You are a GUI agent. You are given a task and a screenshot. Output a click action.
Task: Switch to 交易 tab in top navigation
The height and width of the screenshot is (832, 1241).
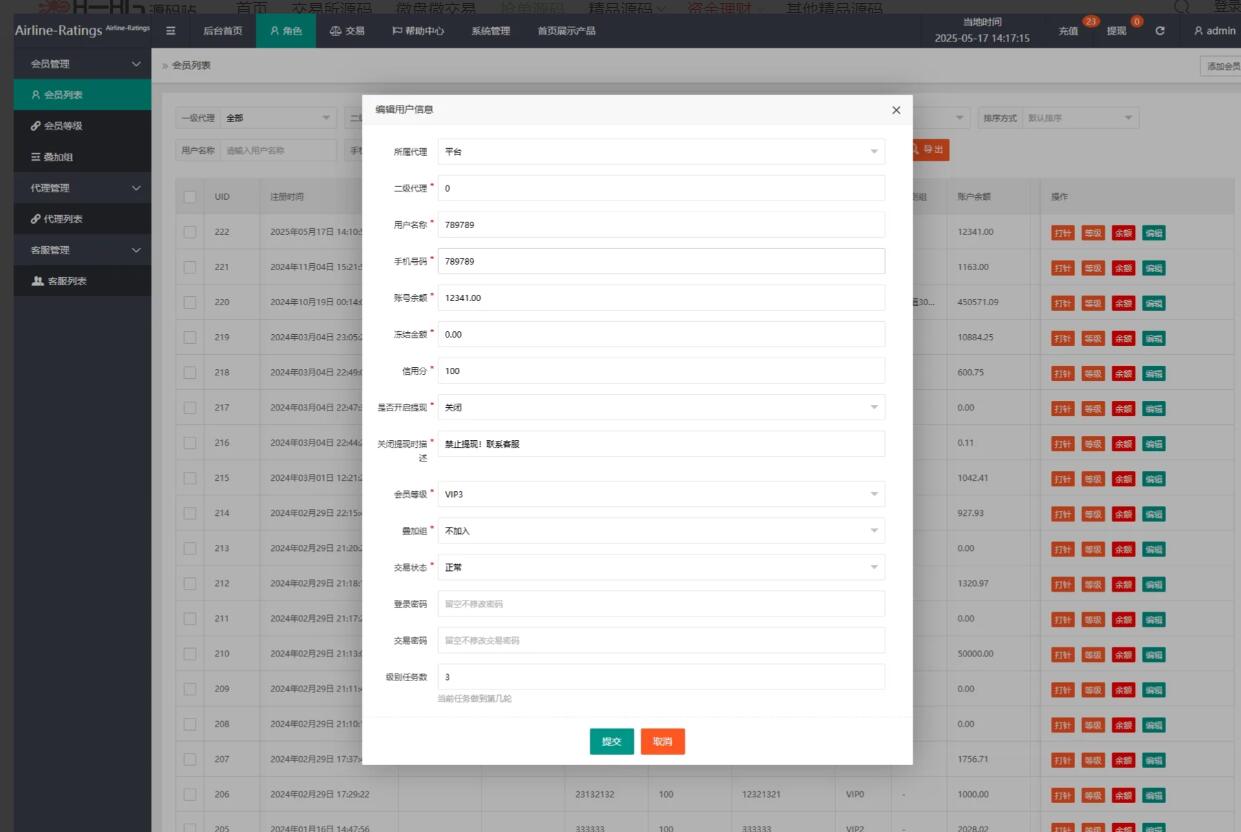pyautogui.click(x=347, y=31)
